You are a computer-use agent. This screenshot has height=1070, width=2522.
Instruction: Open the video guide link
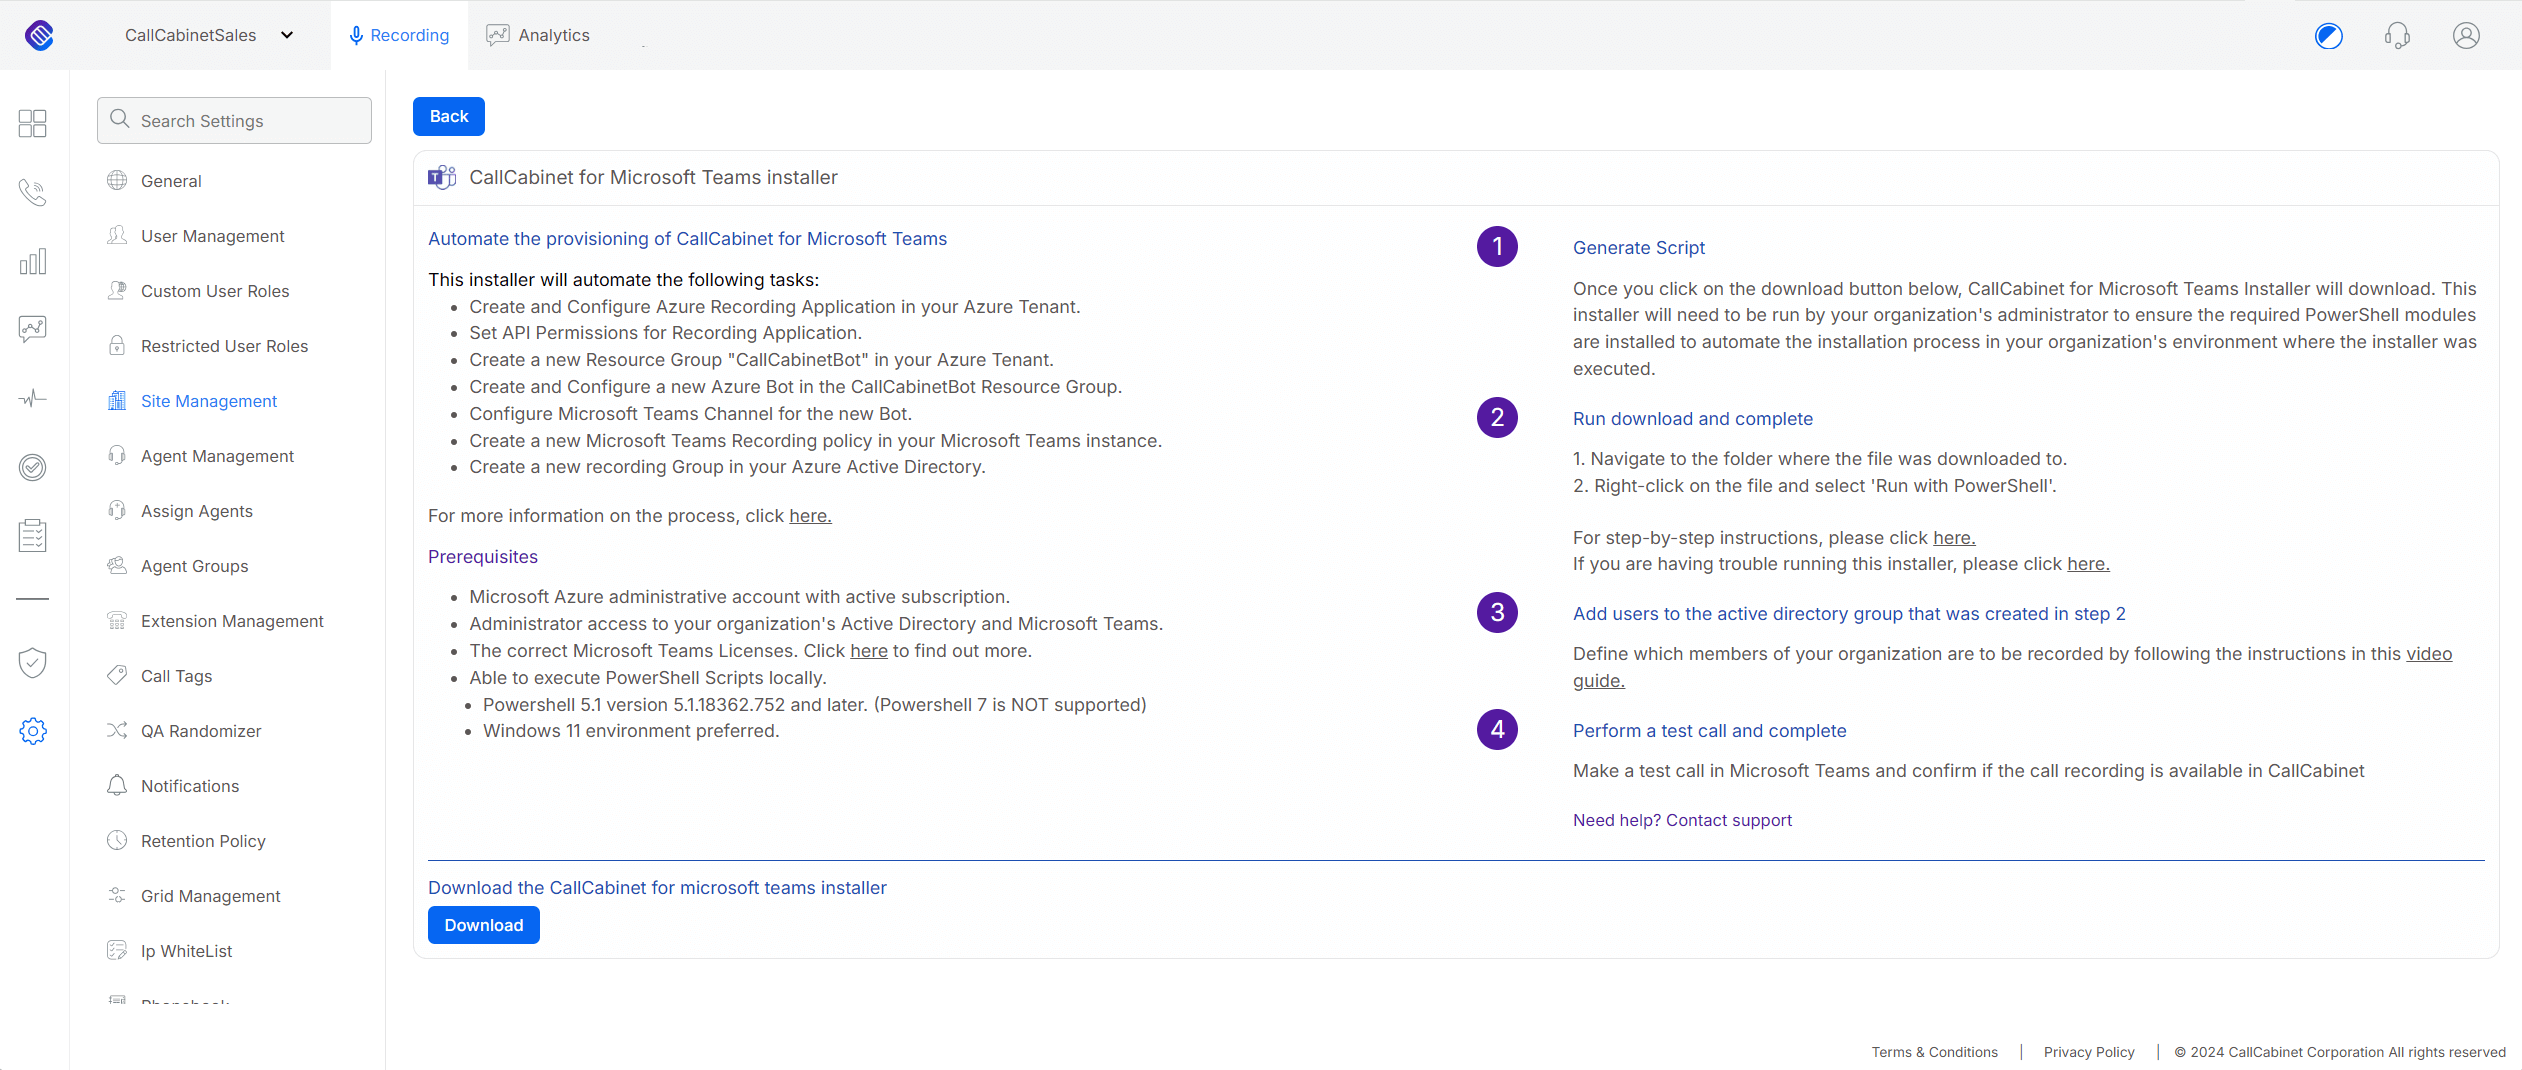click(2428, 654)
